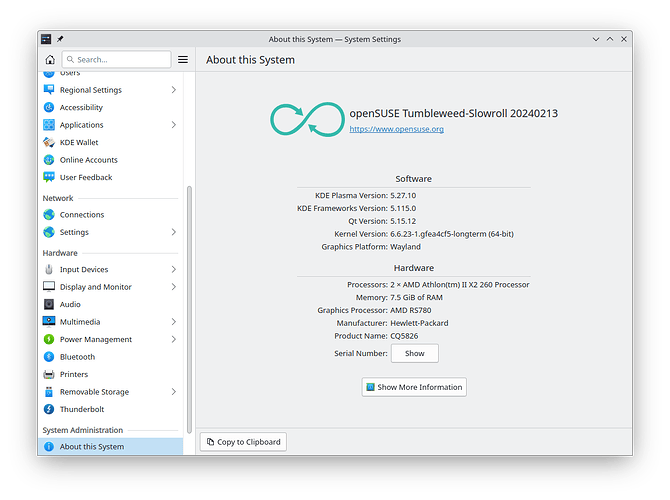Open the Audio settings icon
670x500 pixels.
point(49,304)
